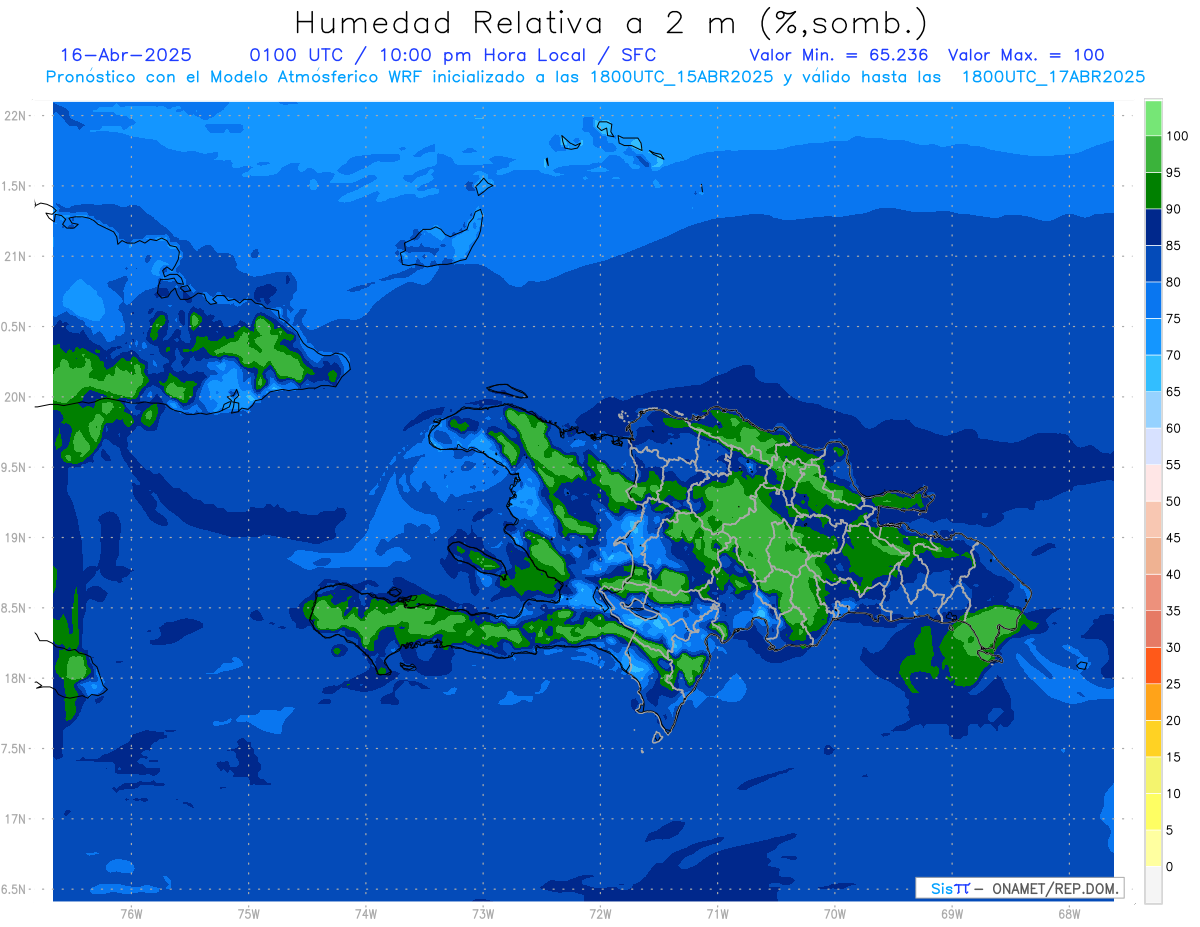
Task: Click the longitude label '76W'
Action: (x=131, y=913)
